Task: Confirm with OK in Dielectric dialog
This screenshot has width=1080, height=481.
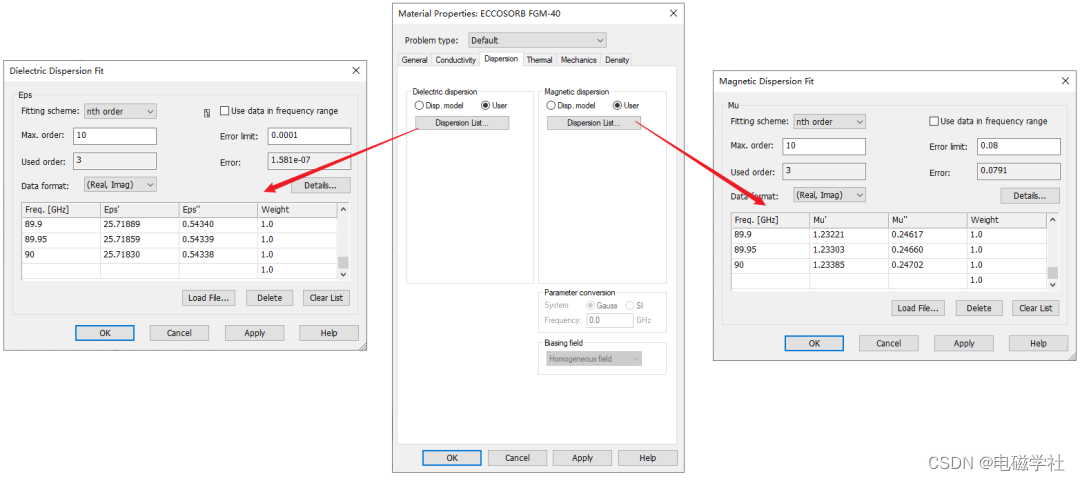Action: [105, 333]
